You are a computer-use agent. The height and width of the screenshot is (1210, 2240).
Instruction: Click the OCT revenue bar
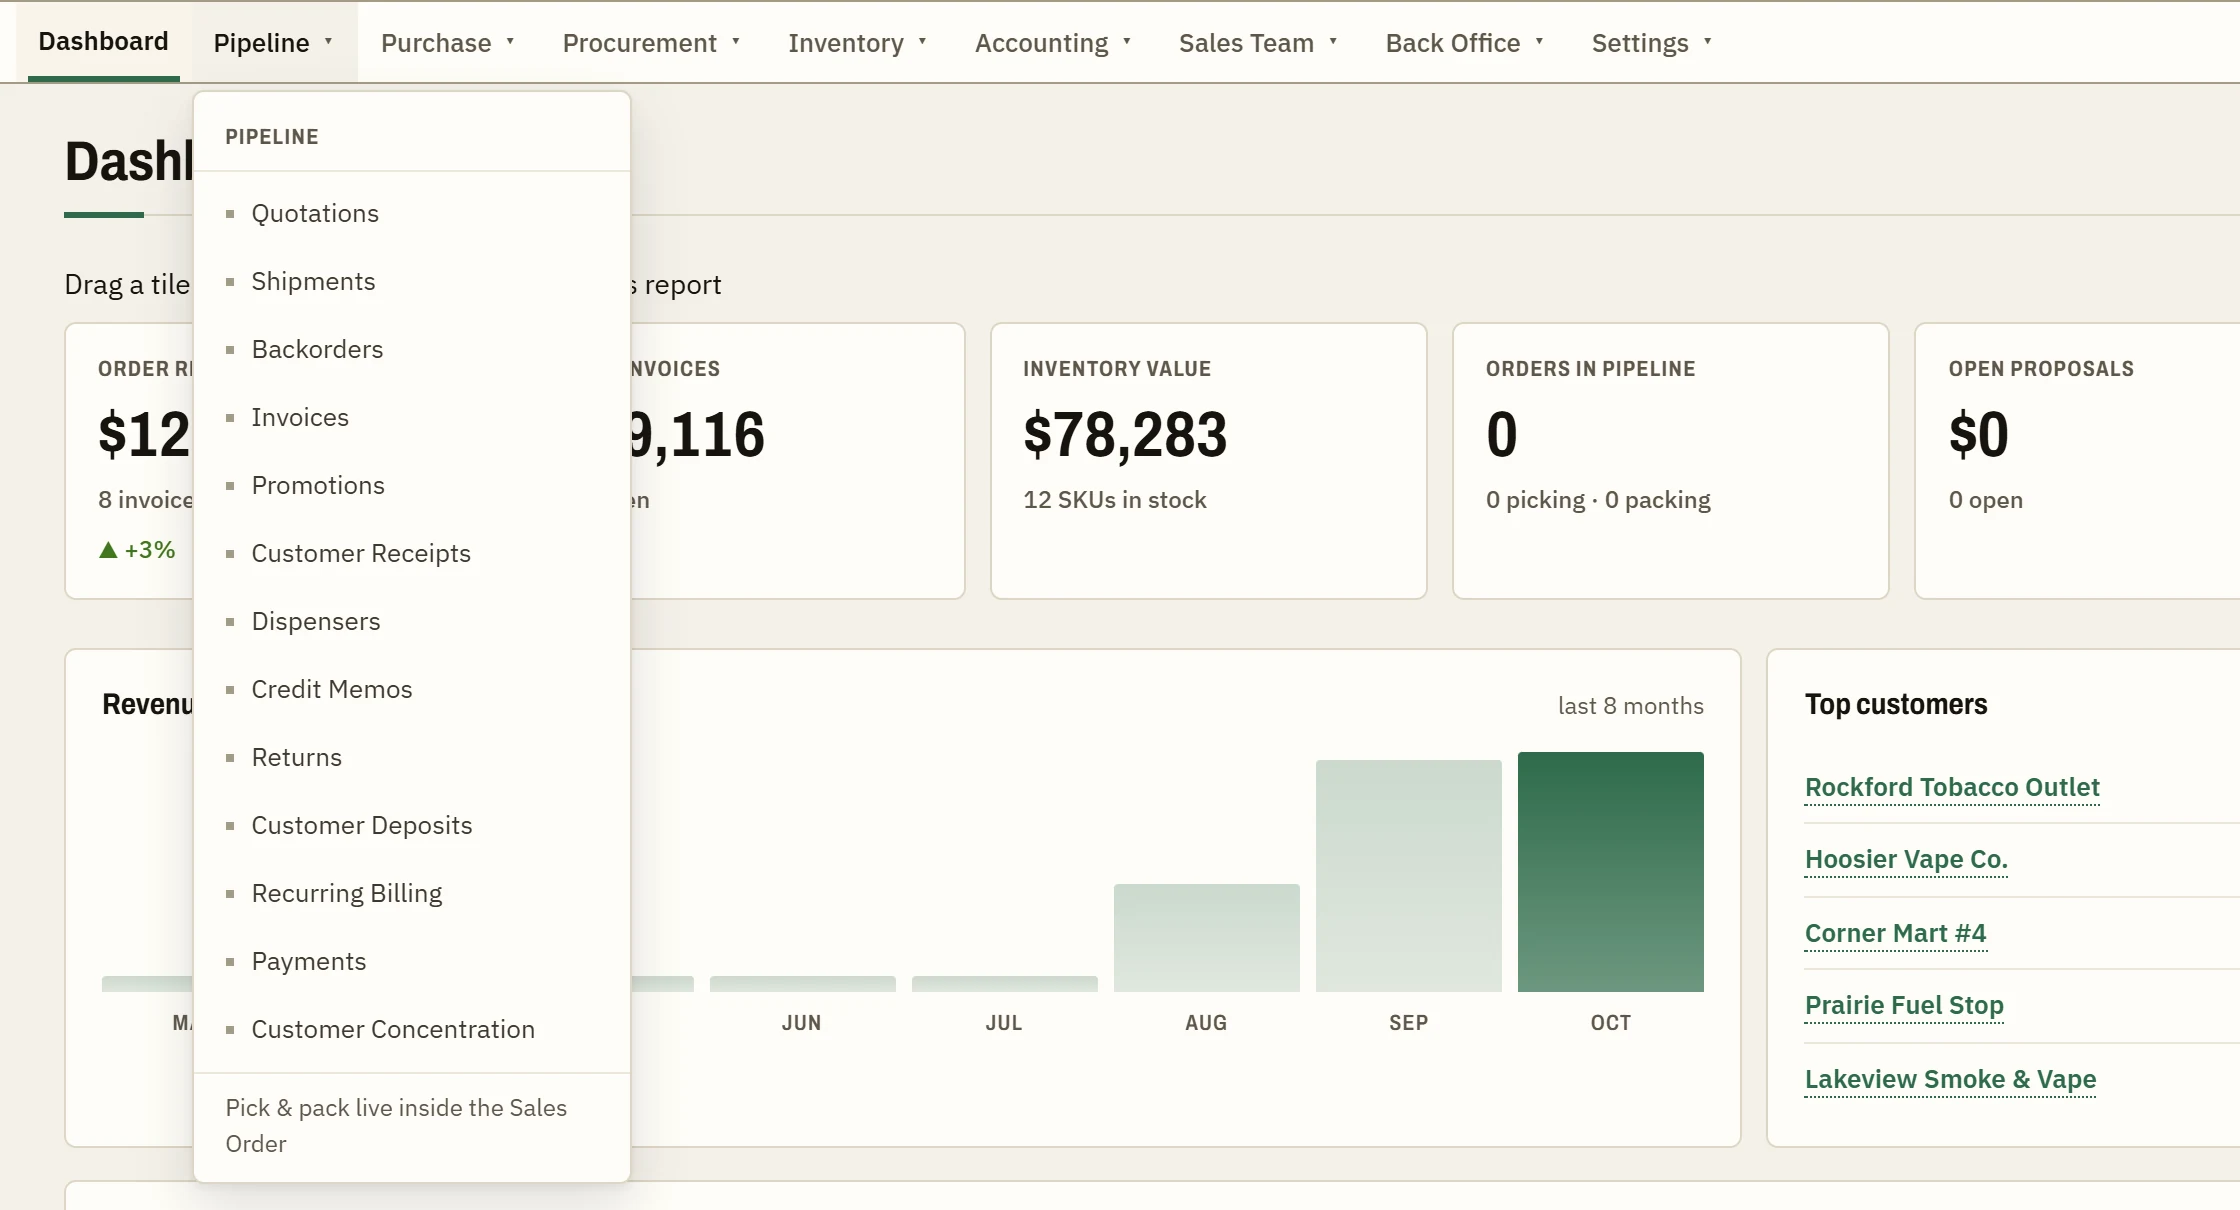coord(1610,872)
